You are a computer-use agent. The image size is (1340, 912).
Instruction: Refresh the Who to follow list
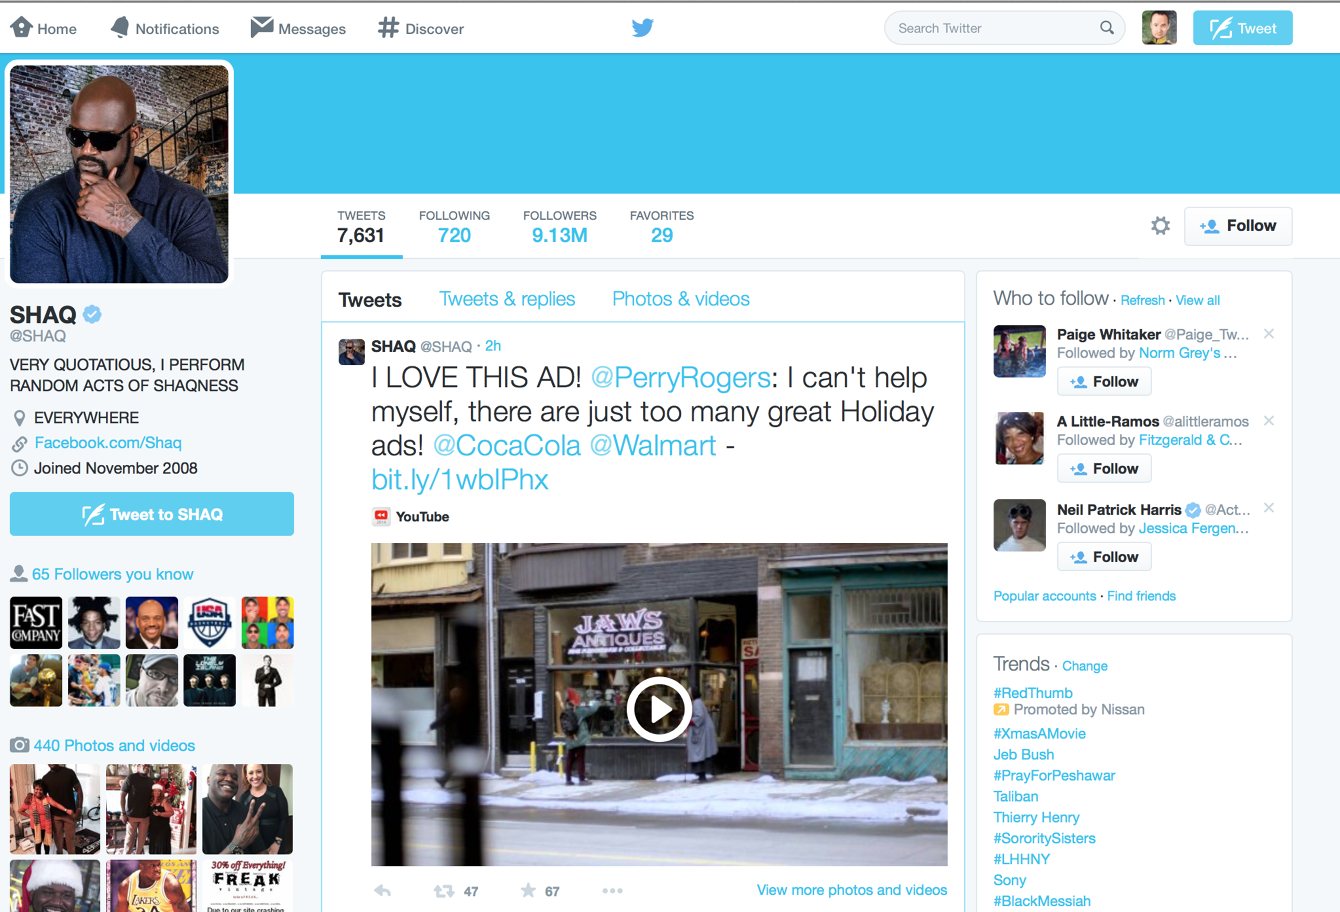click(1143, 300)
